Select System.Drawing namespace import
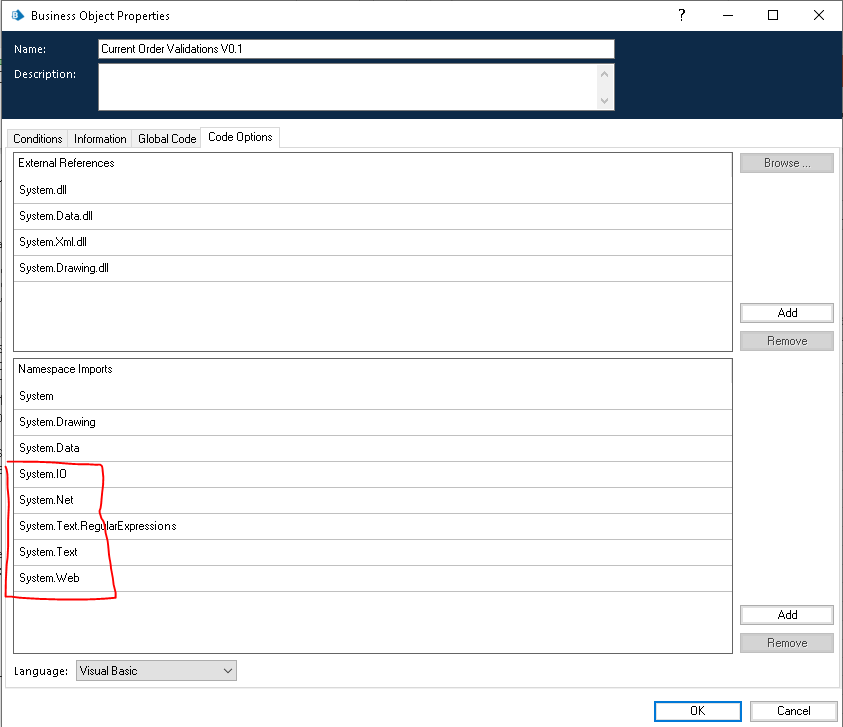 [373, 423]
